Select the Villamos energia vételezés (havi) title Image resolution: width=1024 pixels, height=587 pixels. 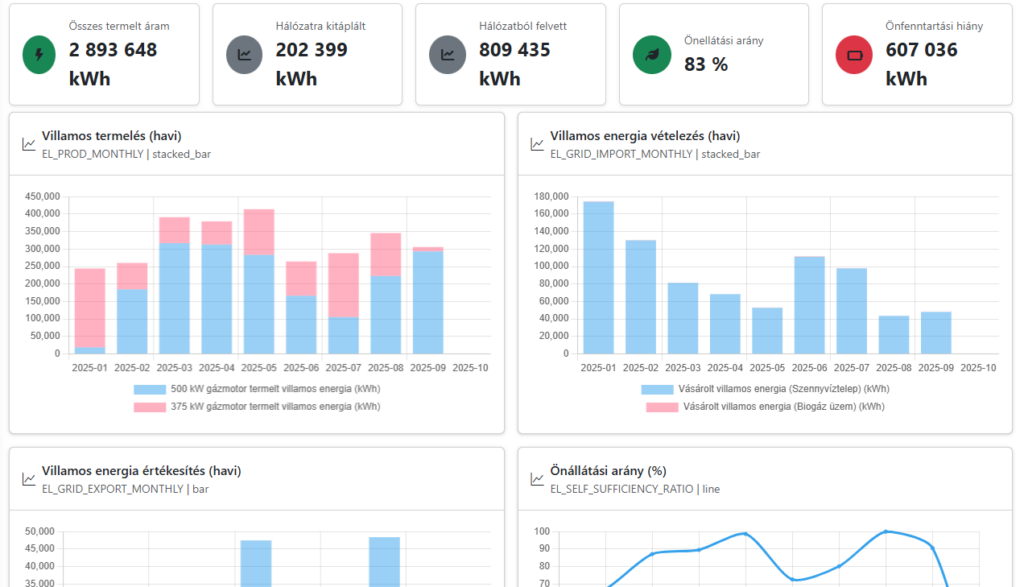(644, 136)
